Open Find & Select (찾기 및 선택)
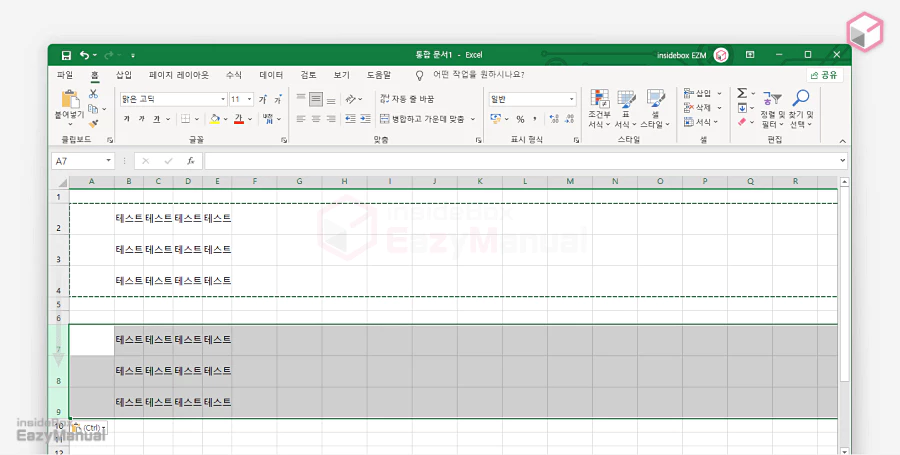The image size is (900, 455). coord(801,108)
